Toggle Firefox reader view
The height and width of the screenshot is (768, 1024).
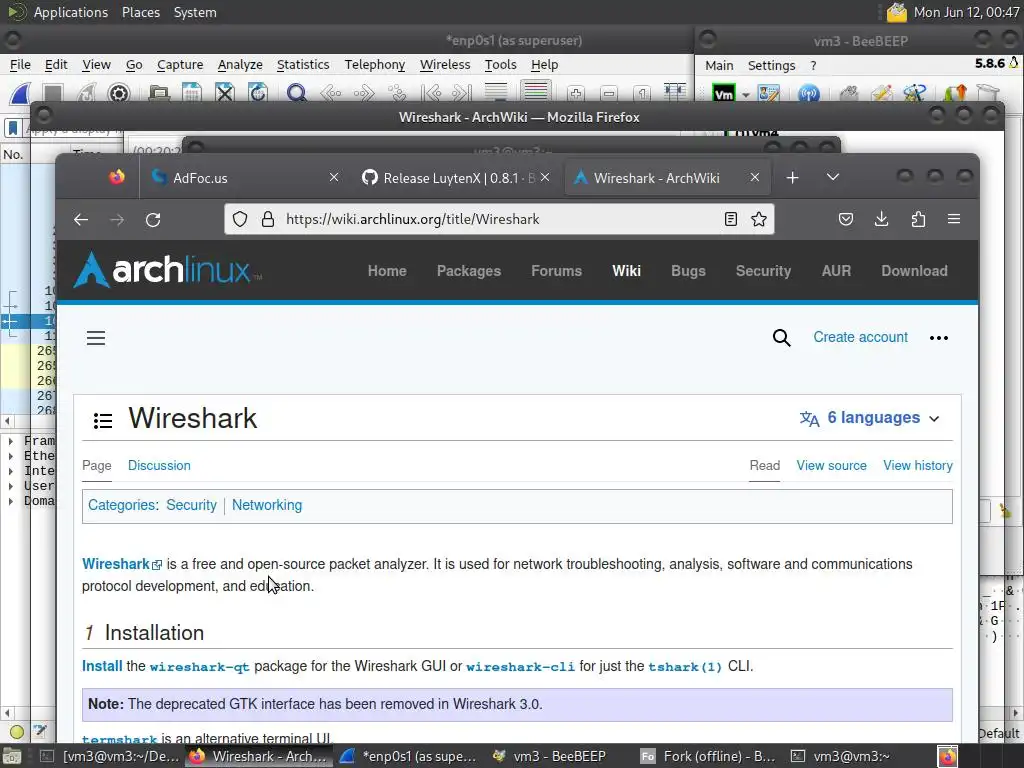tap(731, 219)
